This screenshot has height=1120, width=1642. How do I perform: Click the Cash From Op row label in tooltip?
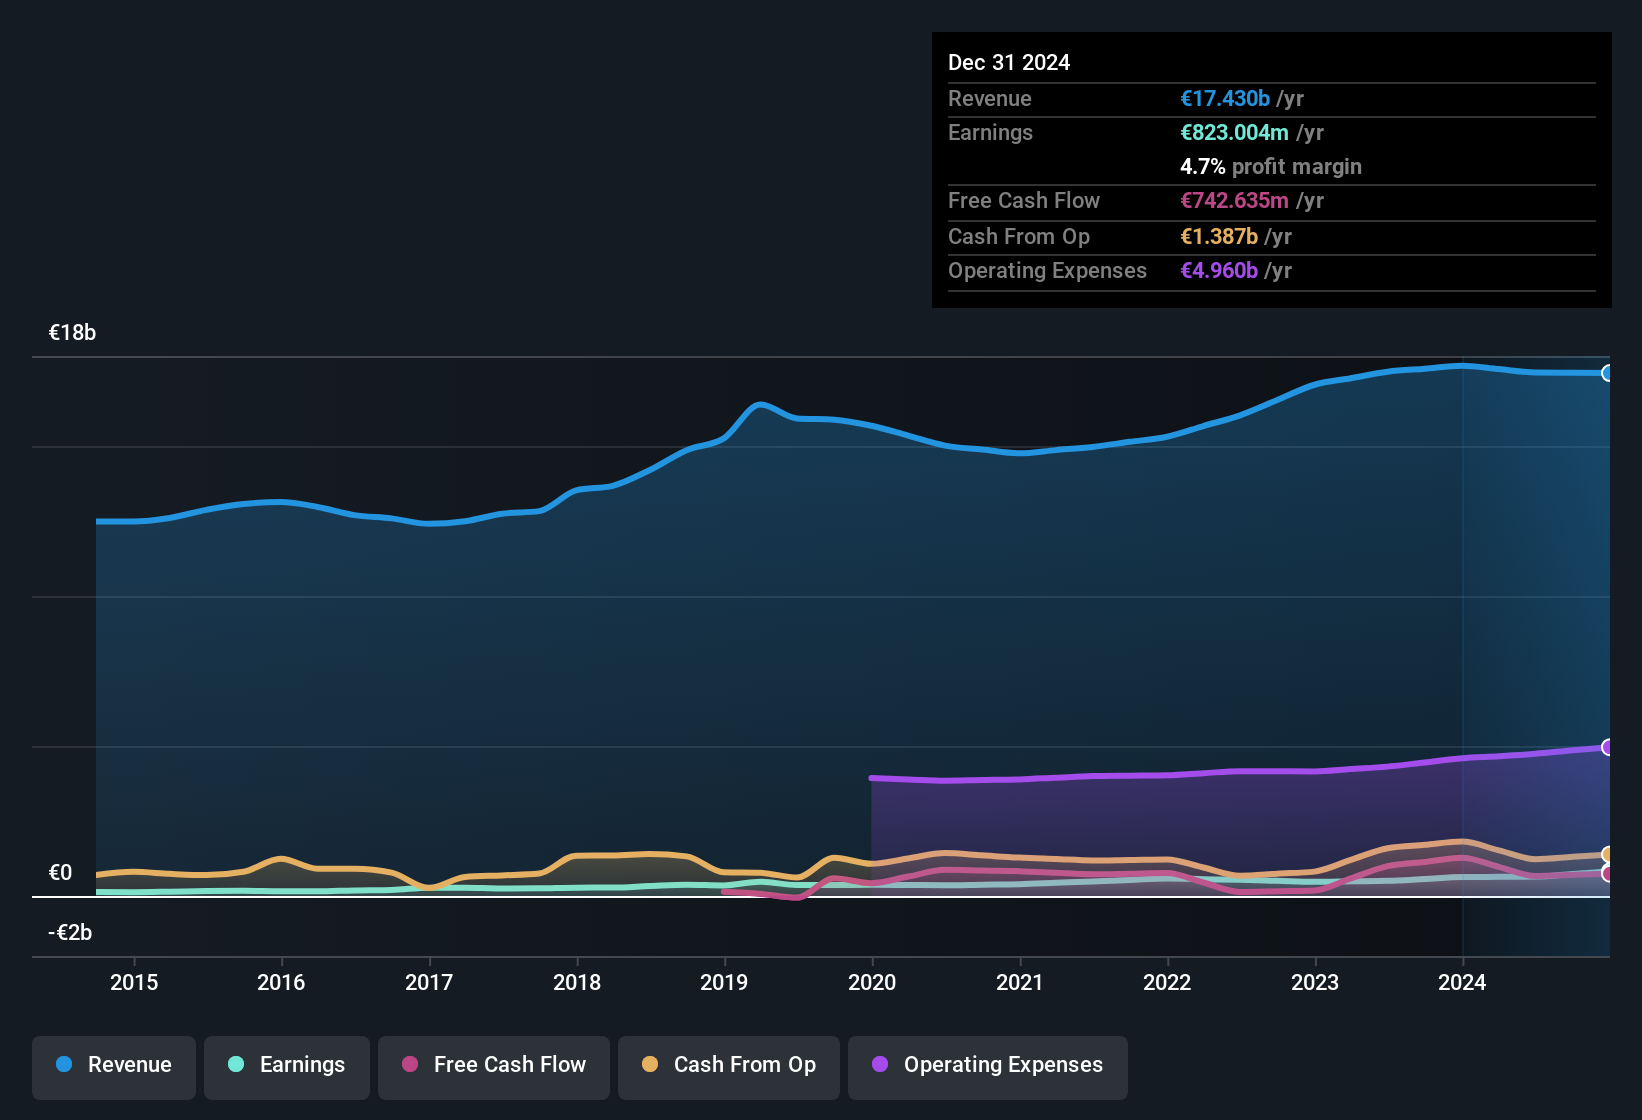pyautogui.click(x=1019, y=236)
